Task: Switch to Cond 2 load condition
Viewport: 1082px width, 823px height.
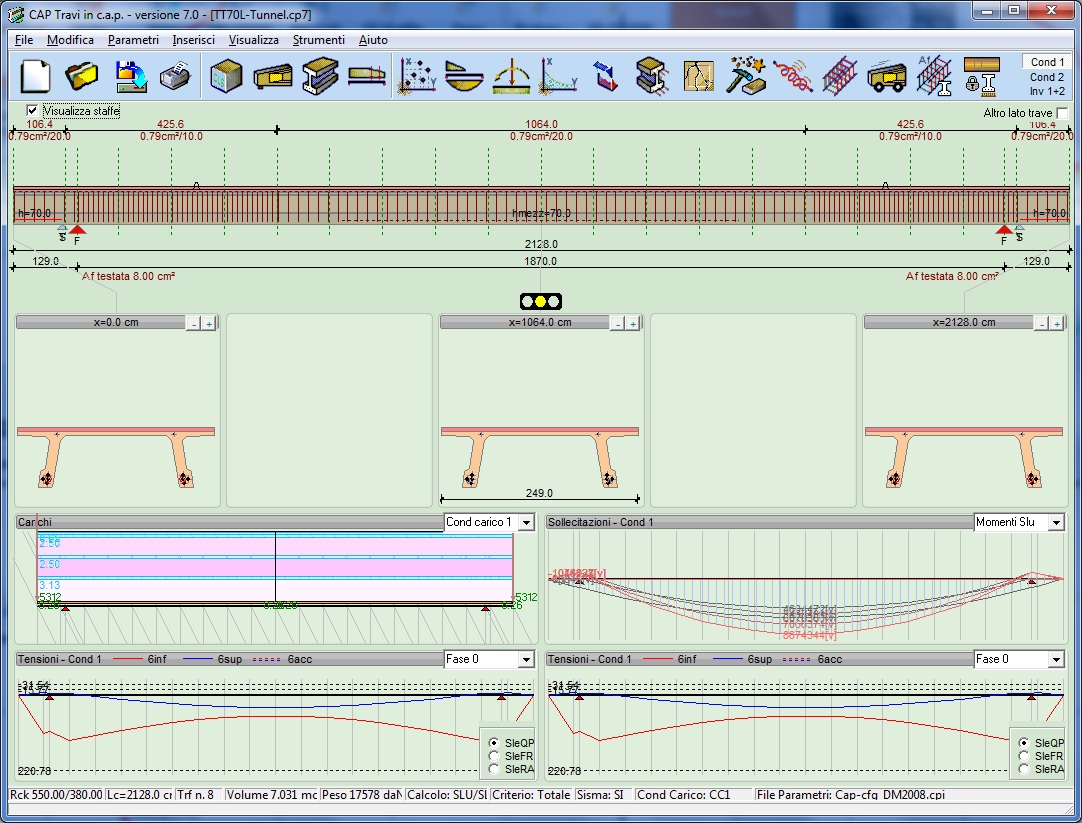Action: click(1047, 77)
